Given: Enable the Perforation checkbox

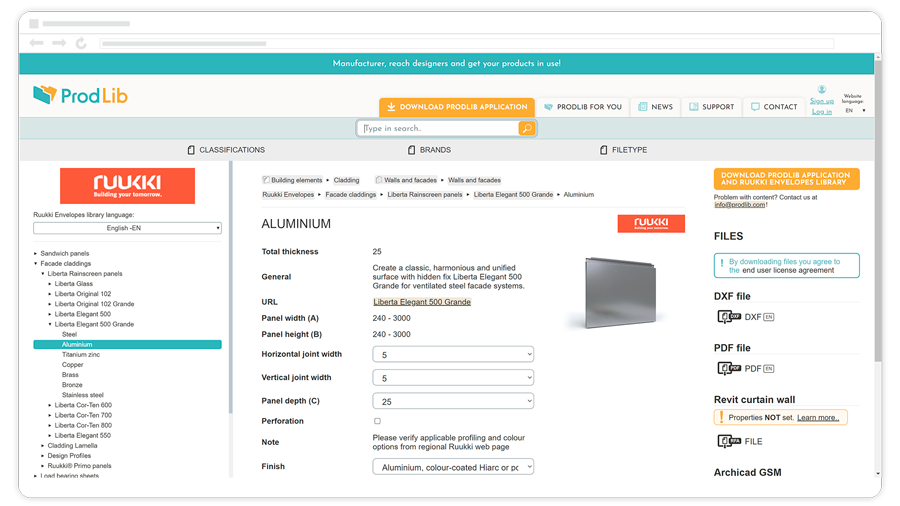Looking at the screenshot, I should (x=377, y=421).
